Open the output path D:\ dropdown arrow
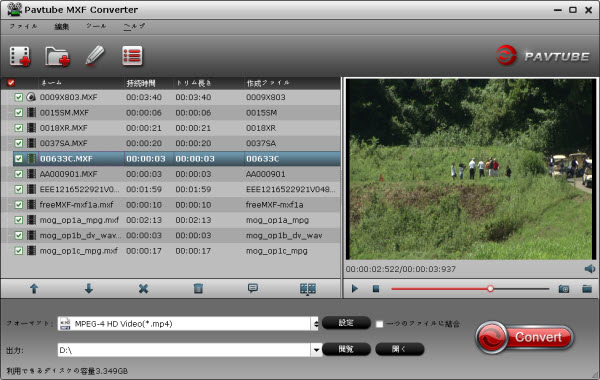This screenshot has width=600, height=380. 316,350
